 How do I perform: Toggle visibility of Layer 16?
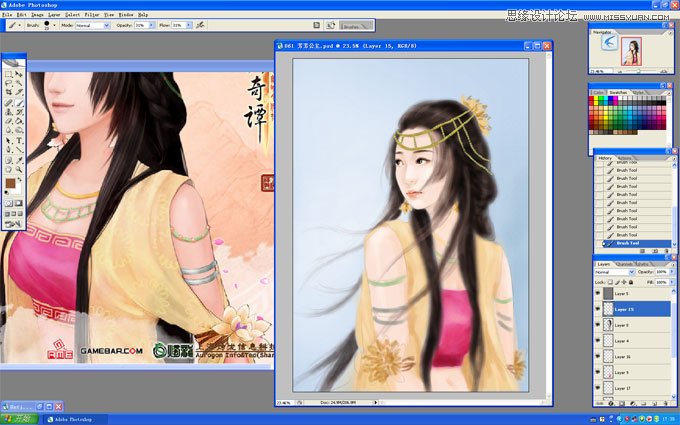pos(598,356)
